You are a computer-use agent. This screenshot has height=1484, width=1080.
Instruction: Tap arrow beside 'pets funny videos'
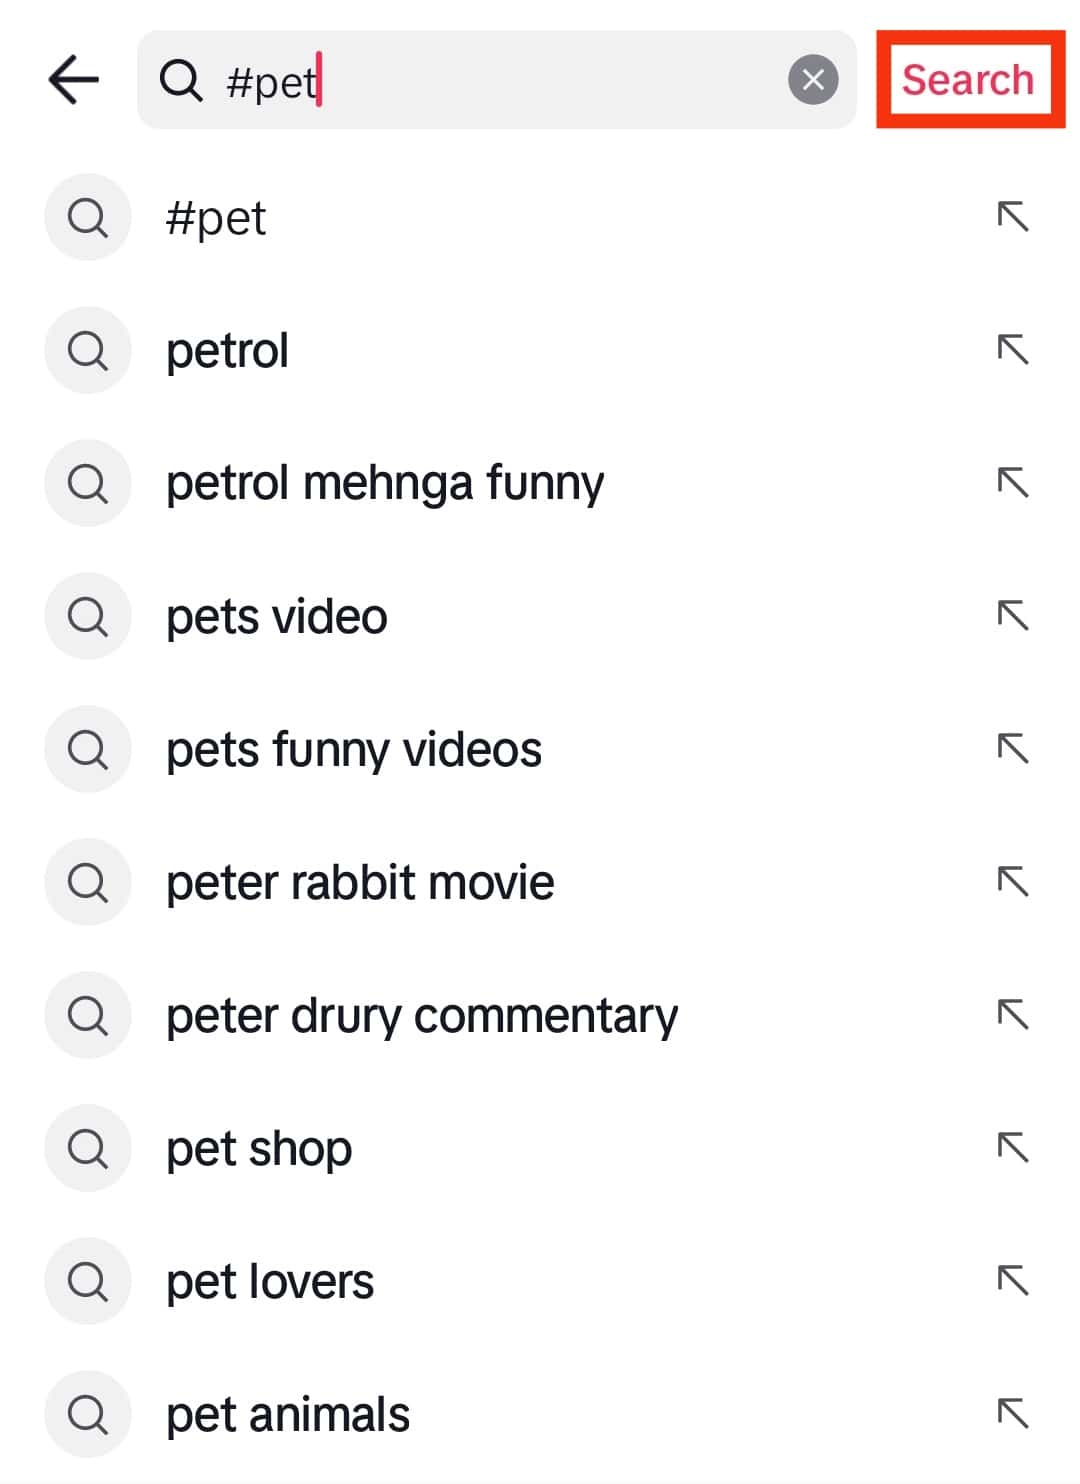pyautogui.click(x=1012, y=748)
